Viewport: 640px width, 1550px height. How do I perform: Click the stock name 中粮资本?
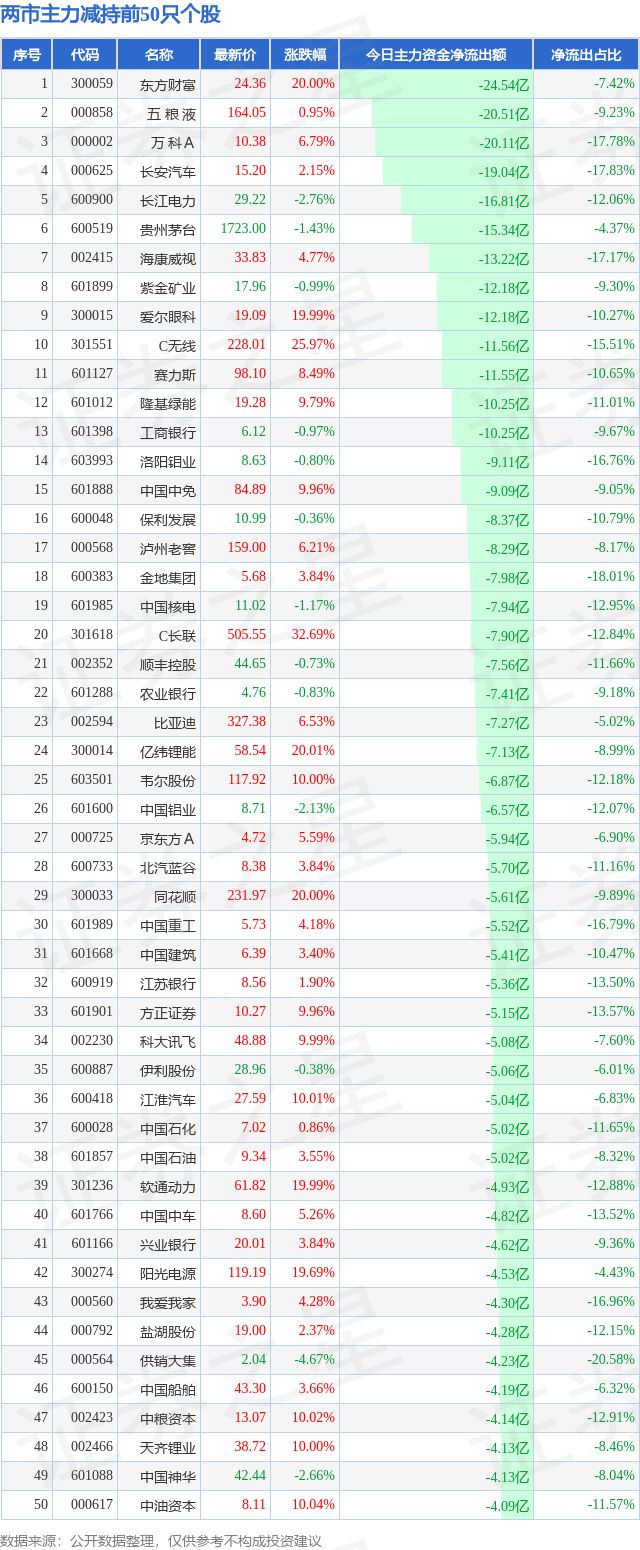click(x=168, y=1418)
